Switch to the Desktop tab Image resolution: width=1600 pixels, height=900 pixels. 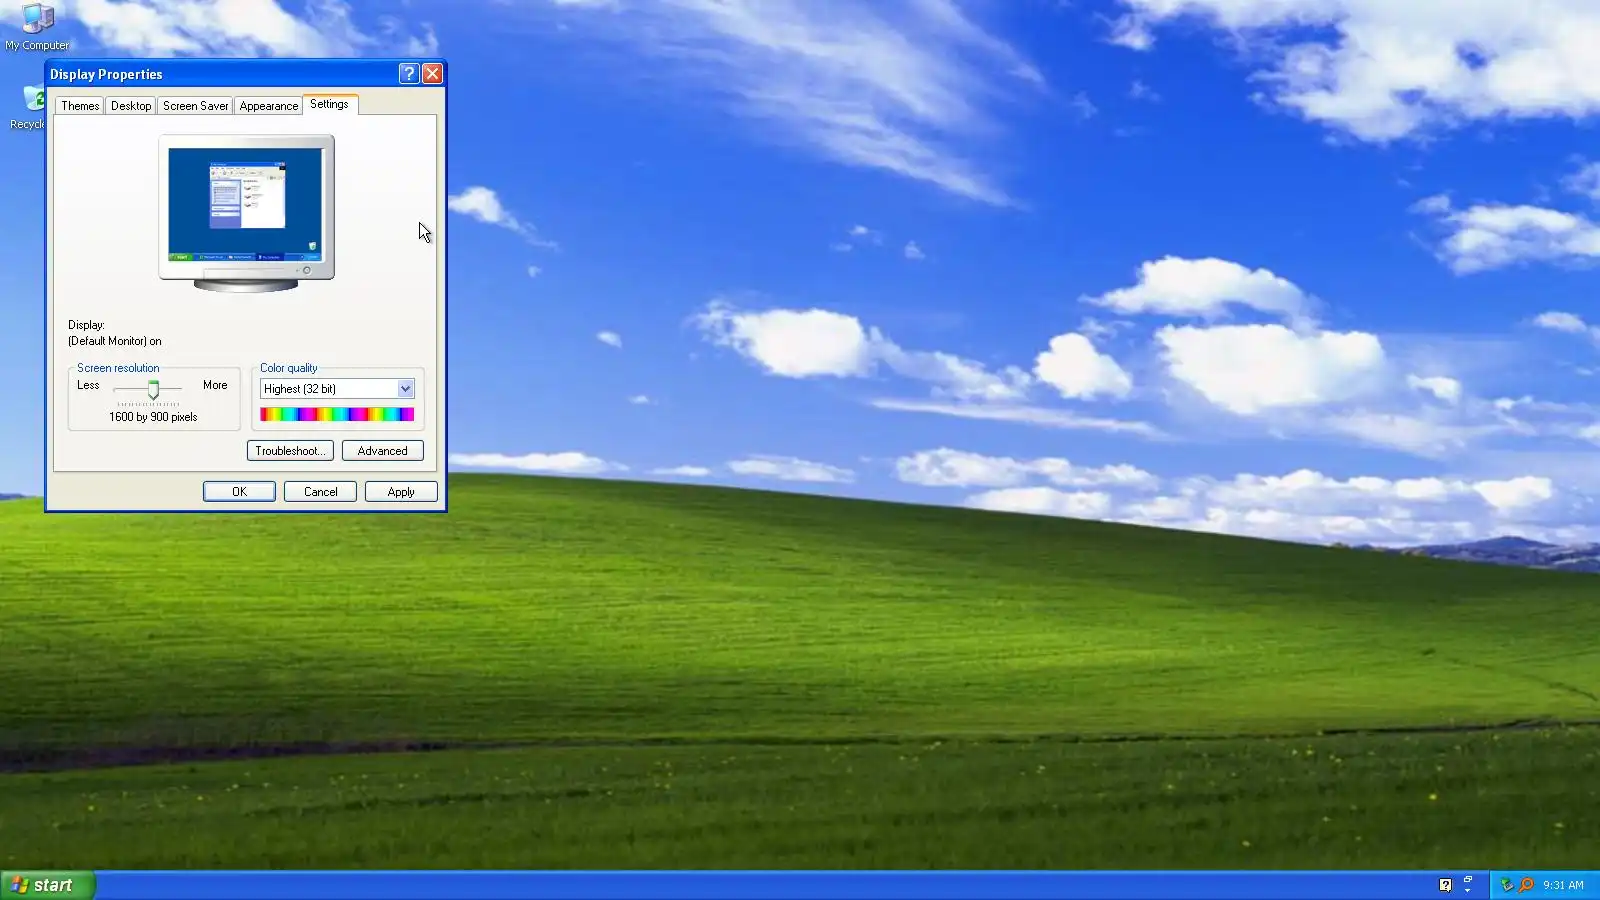(131, 106)
